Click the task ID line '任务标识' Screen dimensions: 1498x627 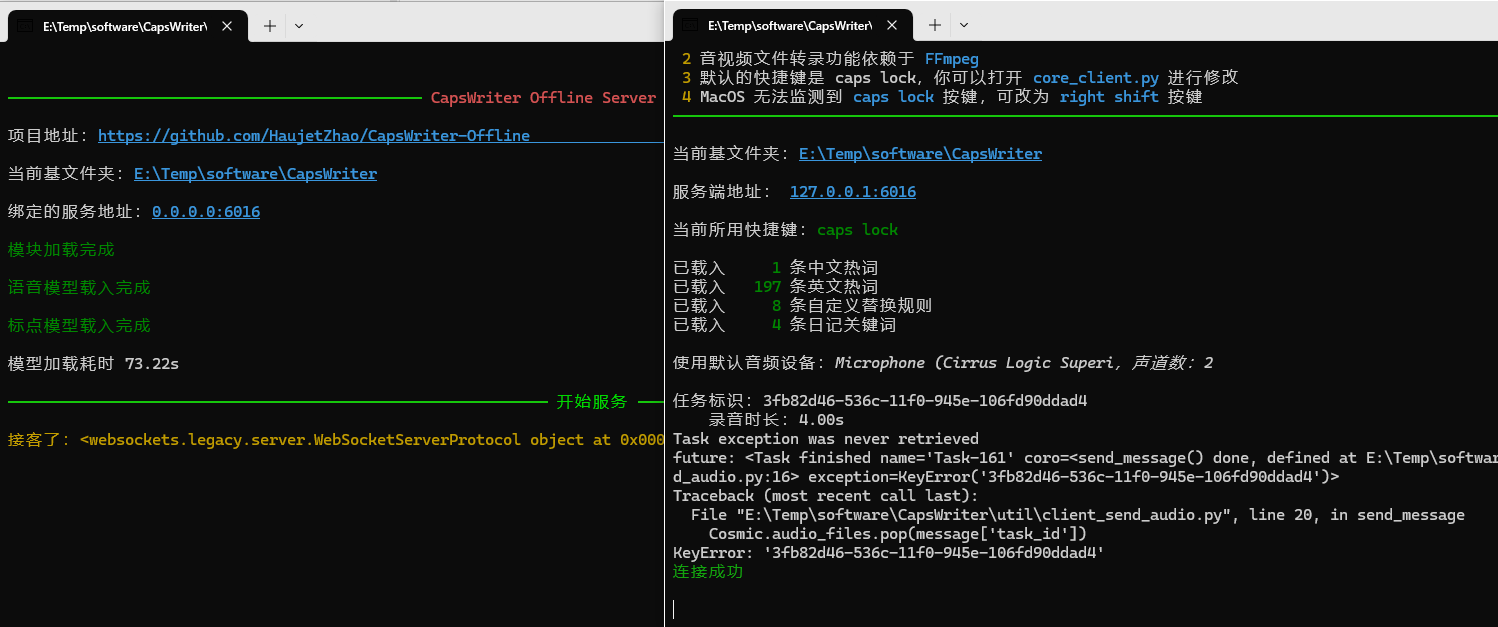(x=880, y=401)
